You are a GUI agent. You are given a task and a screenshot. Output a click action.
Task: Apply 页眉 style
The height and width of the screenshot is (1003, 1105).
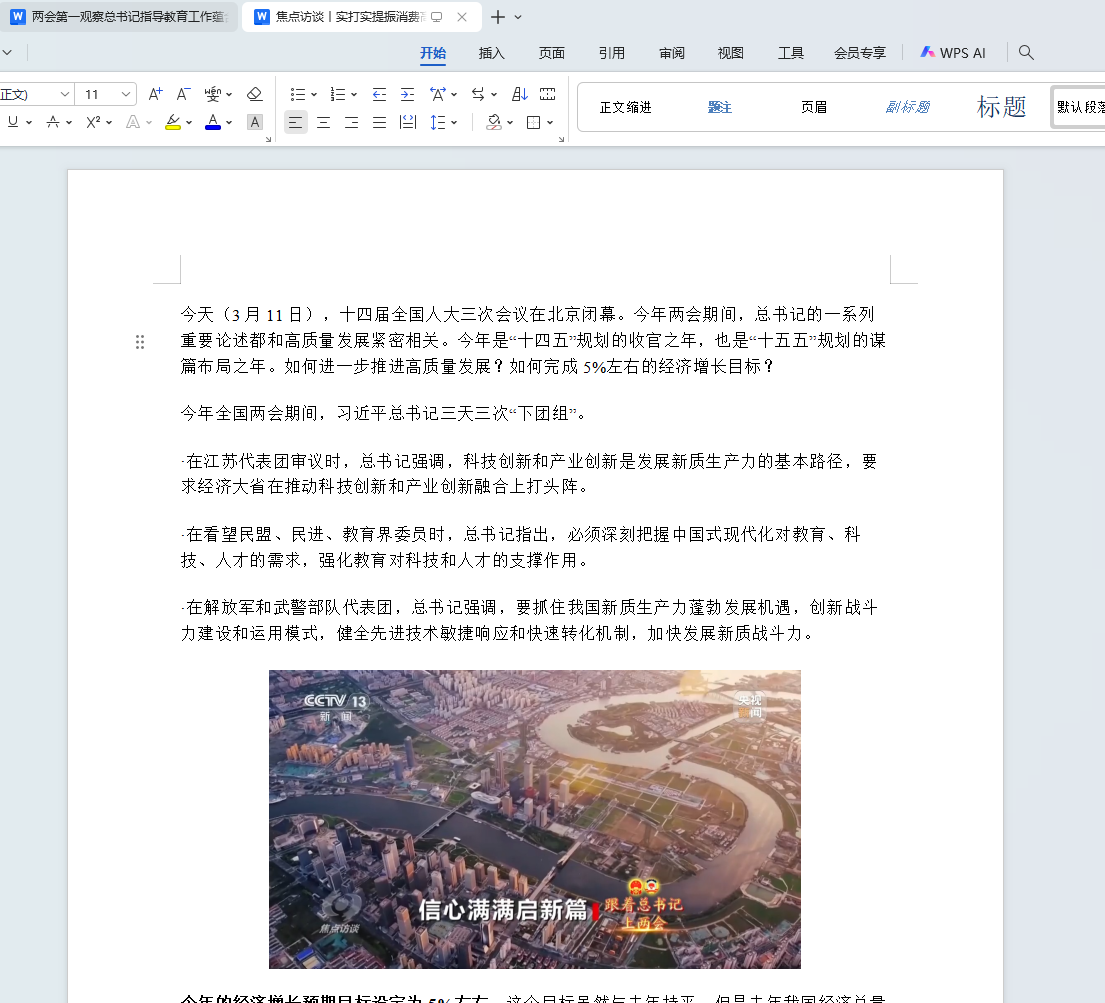coord(814,107)
